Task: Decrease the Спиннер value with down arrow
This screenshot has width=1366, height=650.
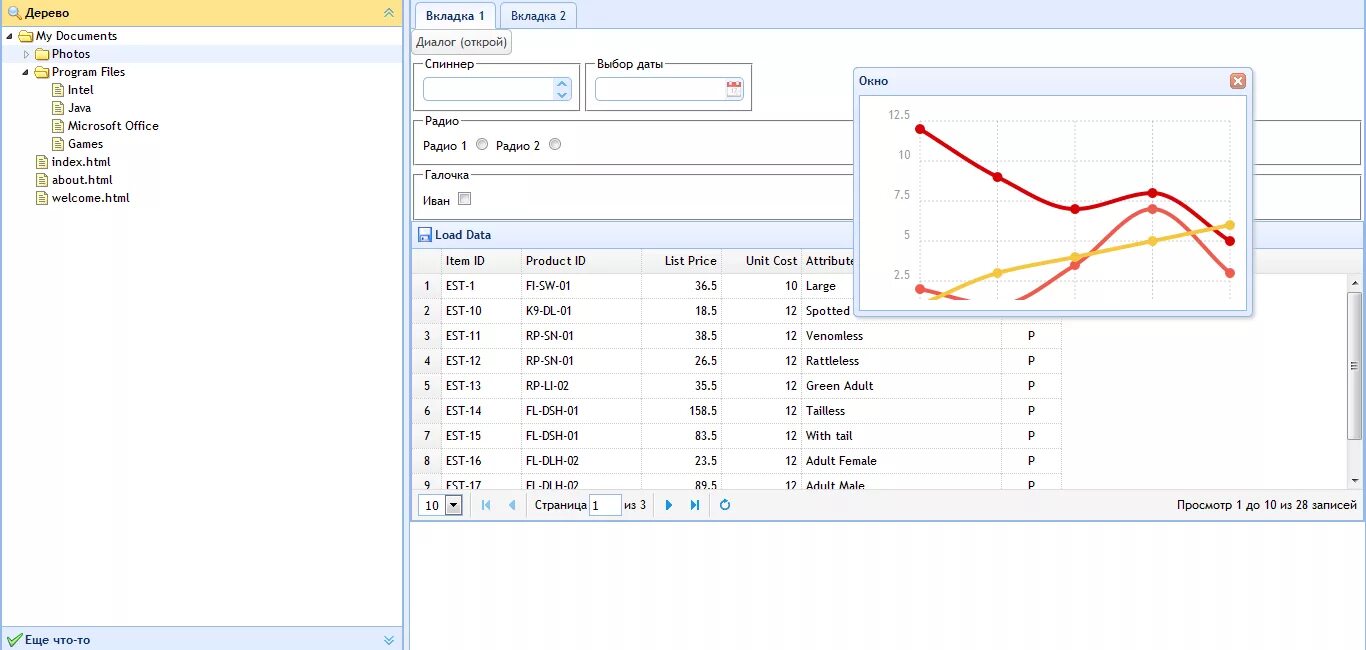Action: click(562, 95)
